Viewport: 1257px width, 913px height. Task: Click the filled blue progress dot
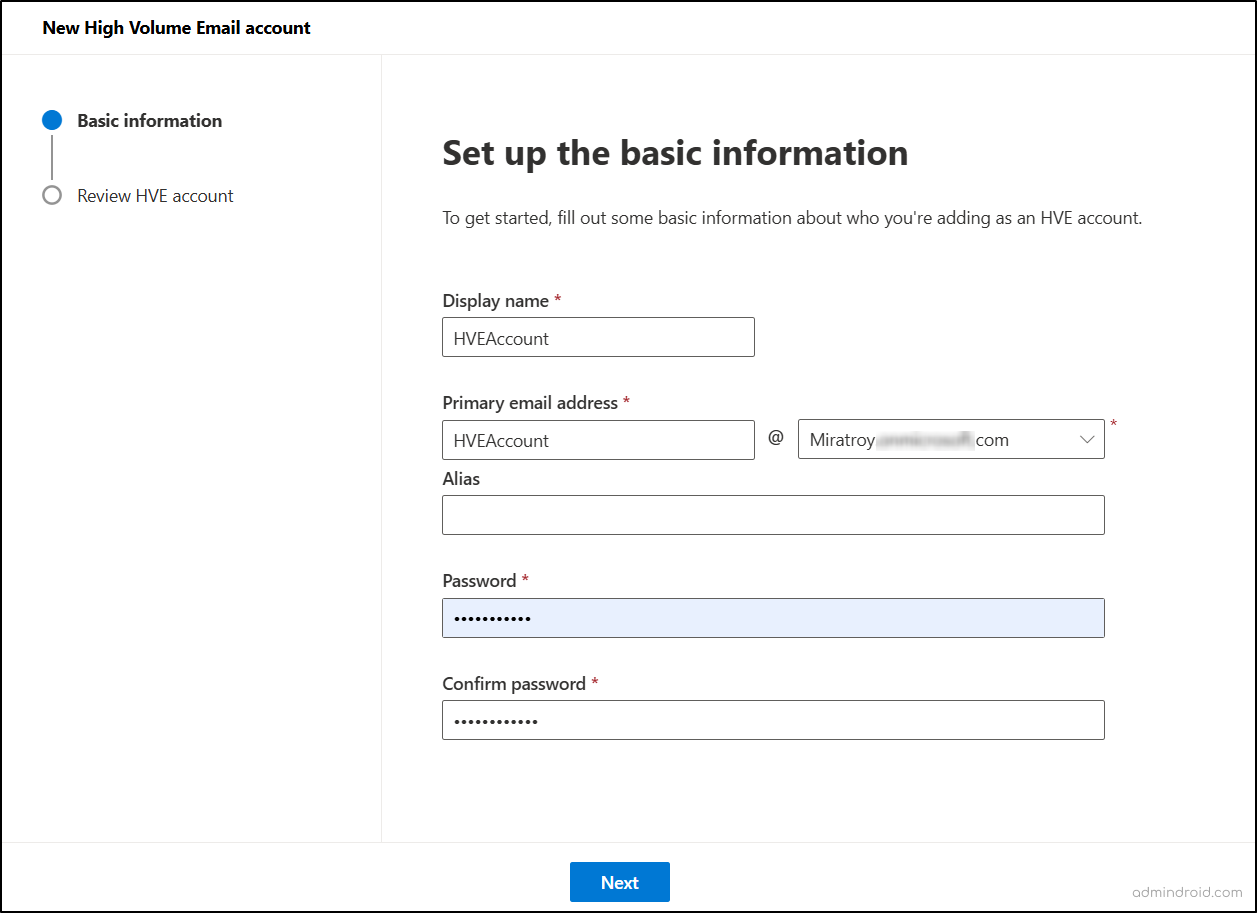click(x=52, y=120)
